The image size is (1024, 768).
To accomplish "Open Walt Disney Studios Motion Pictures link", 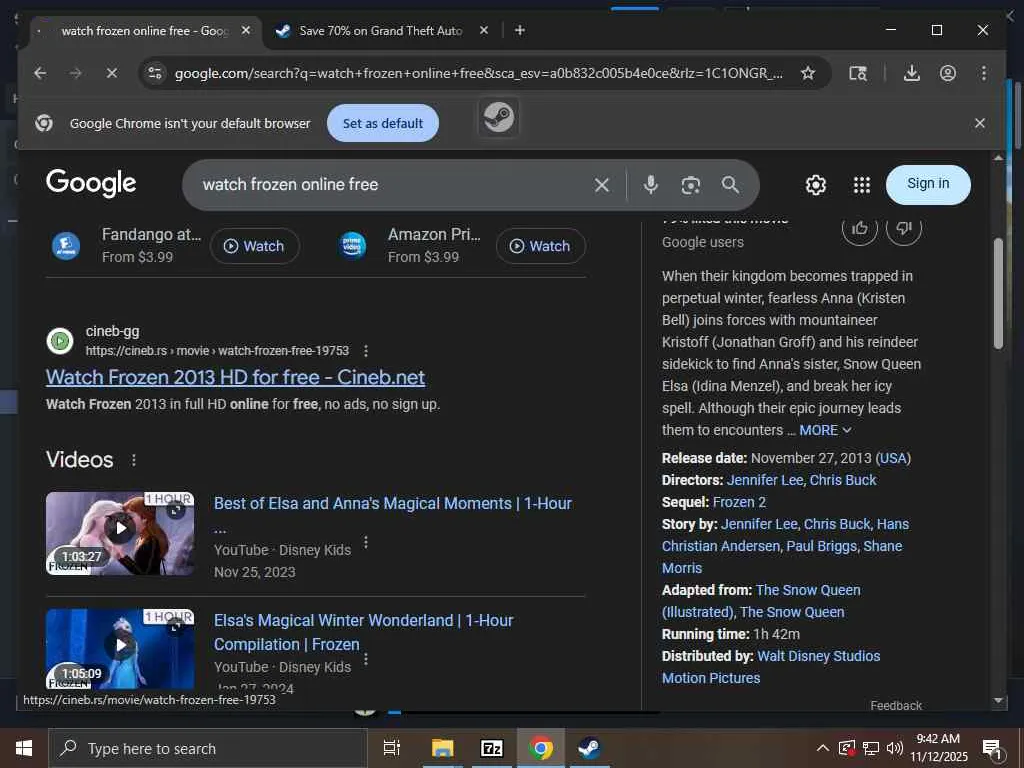I will (771, 667).
